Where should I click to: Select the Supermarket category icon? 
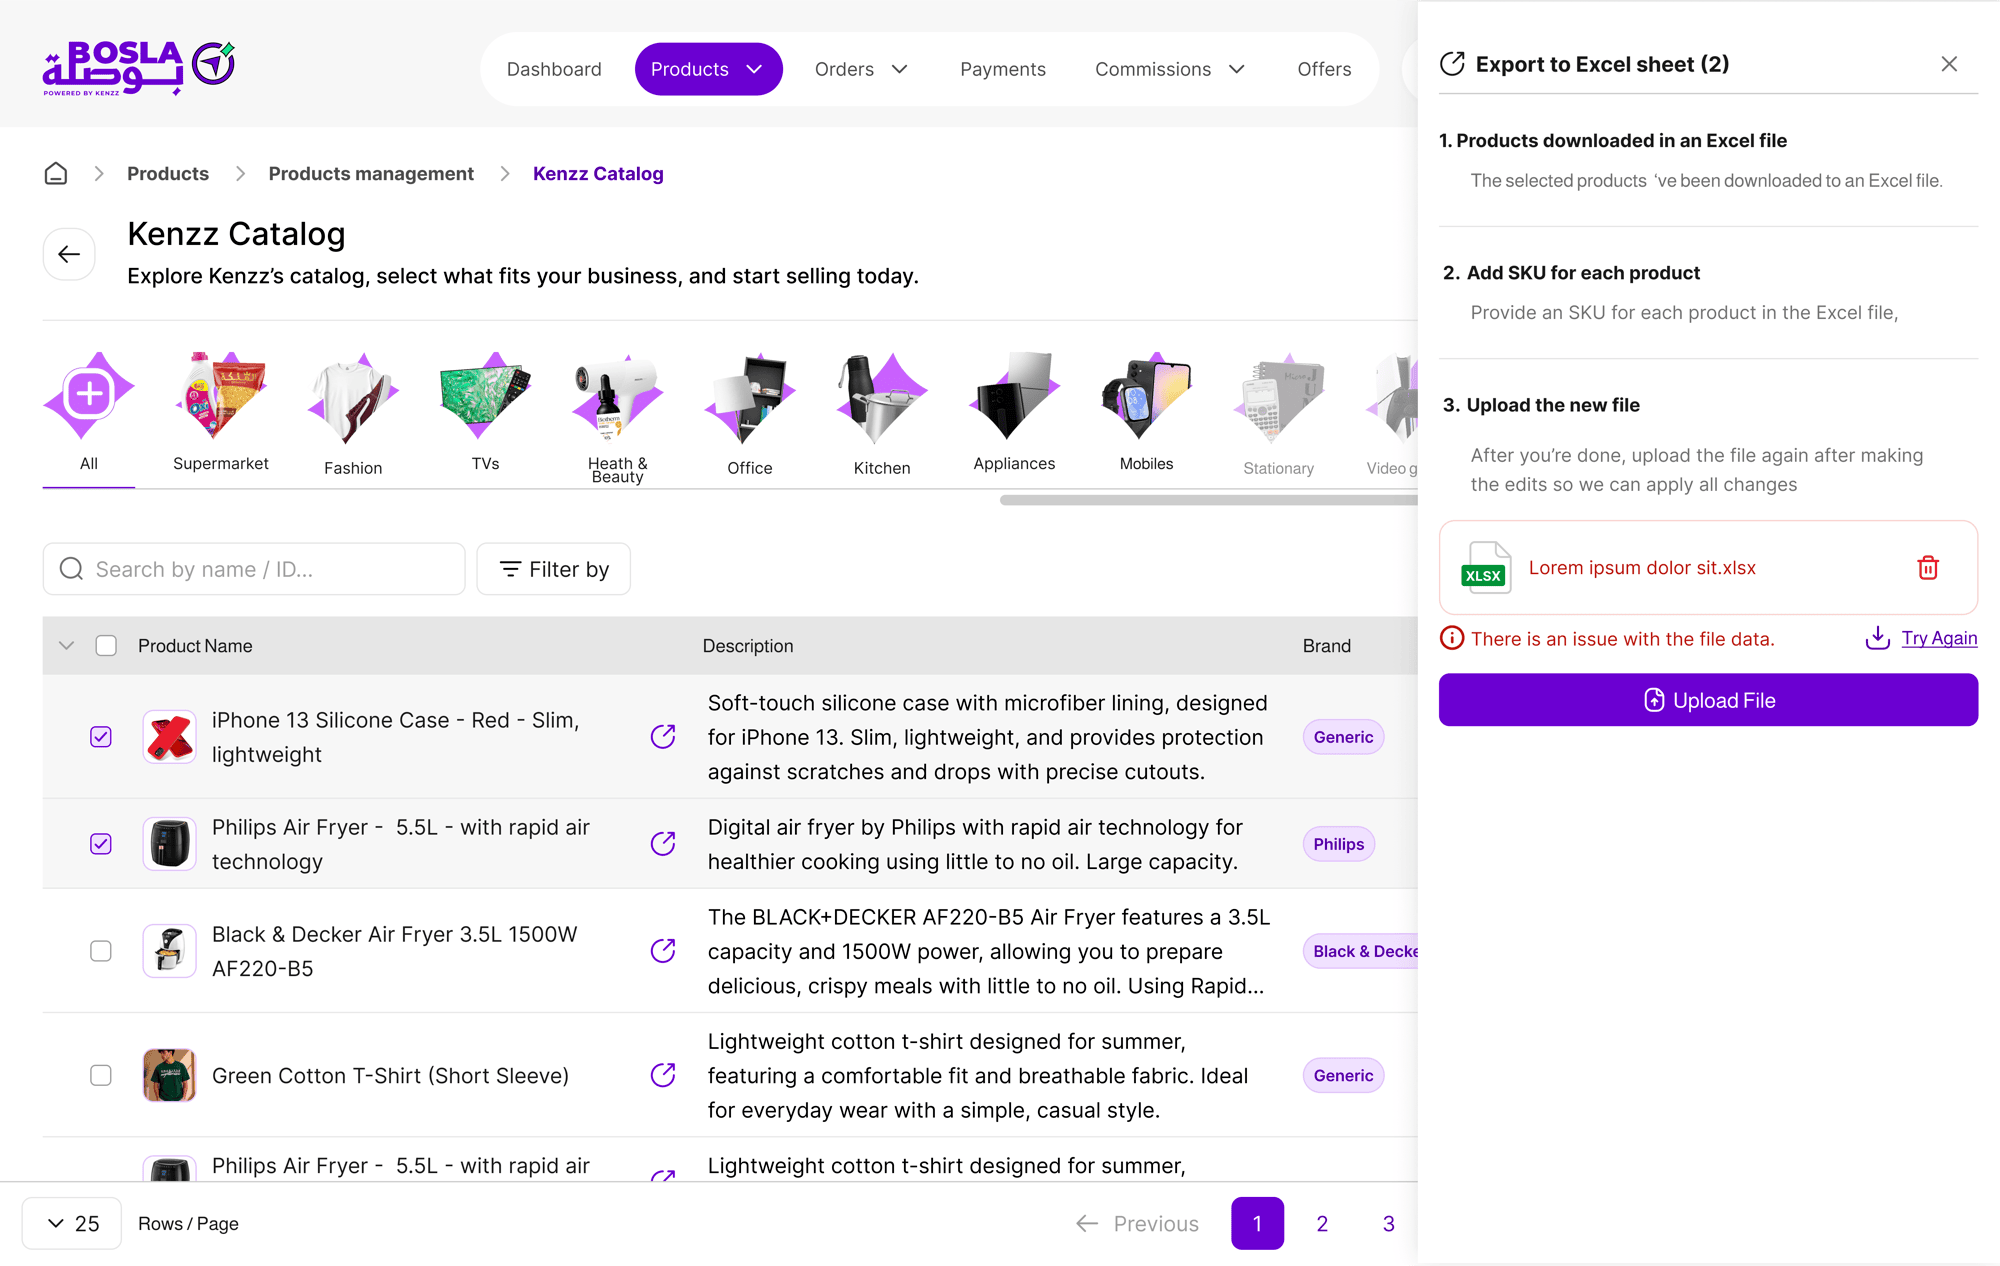pyautogui.click(x=221, y=396)
